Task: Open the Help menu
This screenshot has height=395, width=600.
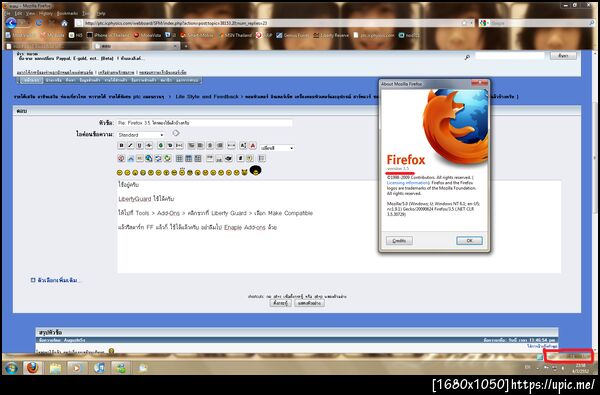Action: [x=101, y=13]
